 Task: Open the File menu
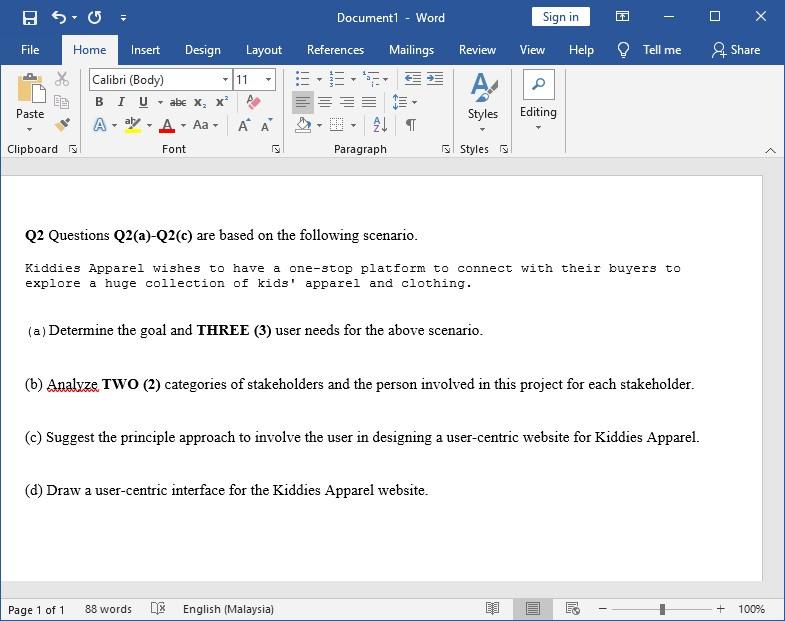click(x=30, y=50)
